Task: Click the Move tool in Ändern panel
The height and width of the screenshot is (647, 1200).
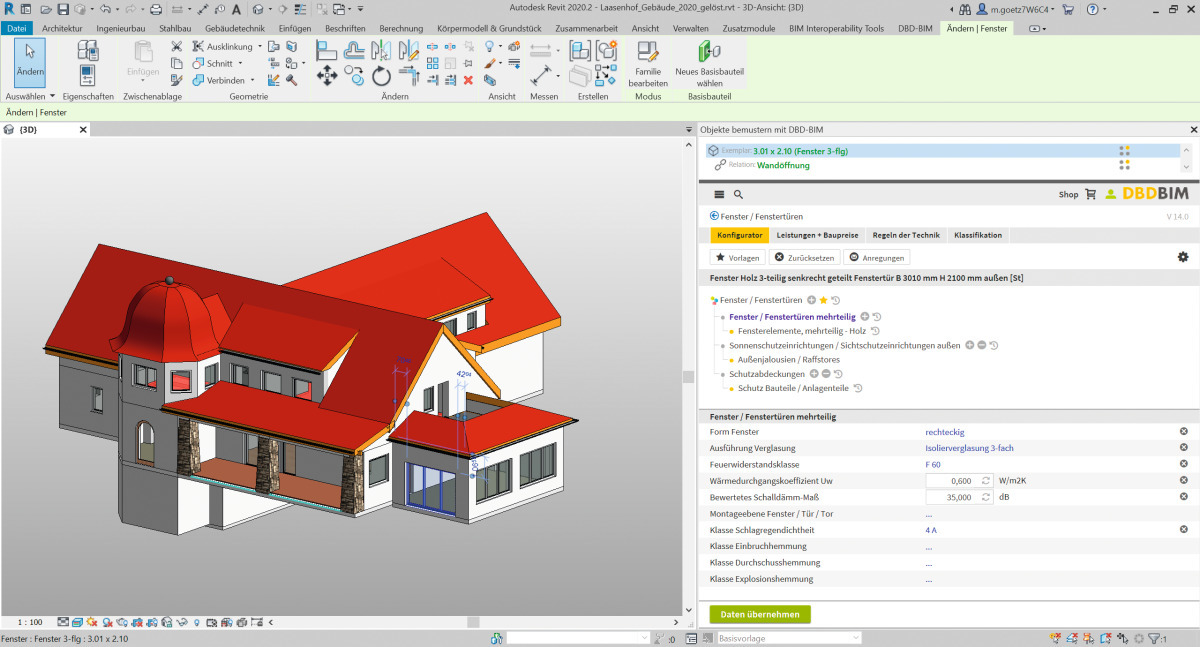Action: point(327,76)
